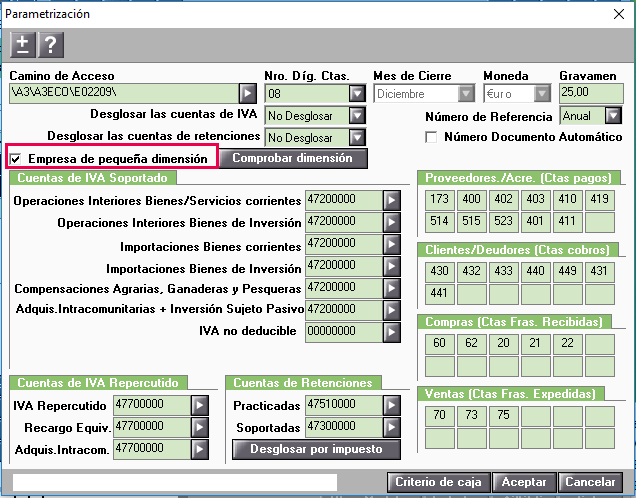Image resolution: width=636 pixels, height=498 pixels.
Task: Click arrow button next to Camino de Acceso
Action: click(x=247, y=94)
